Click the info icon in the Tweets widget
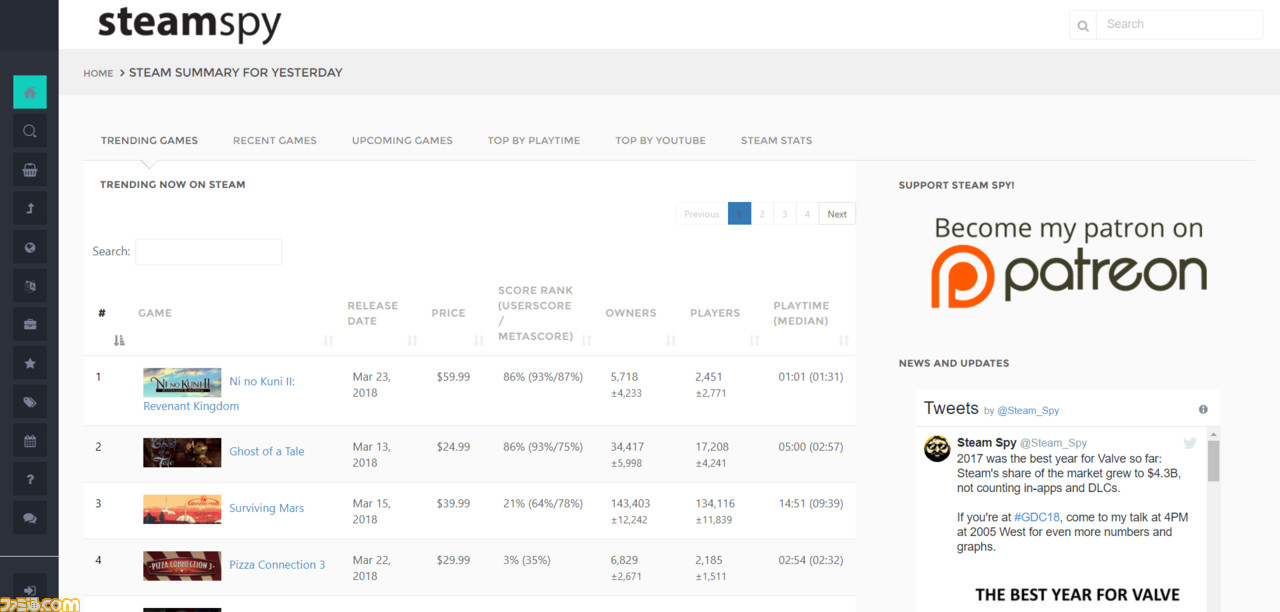1280x612 pixels. 1203,409
